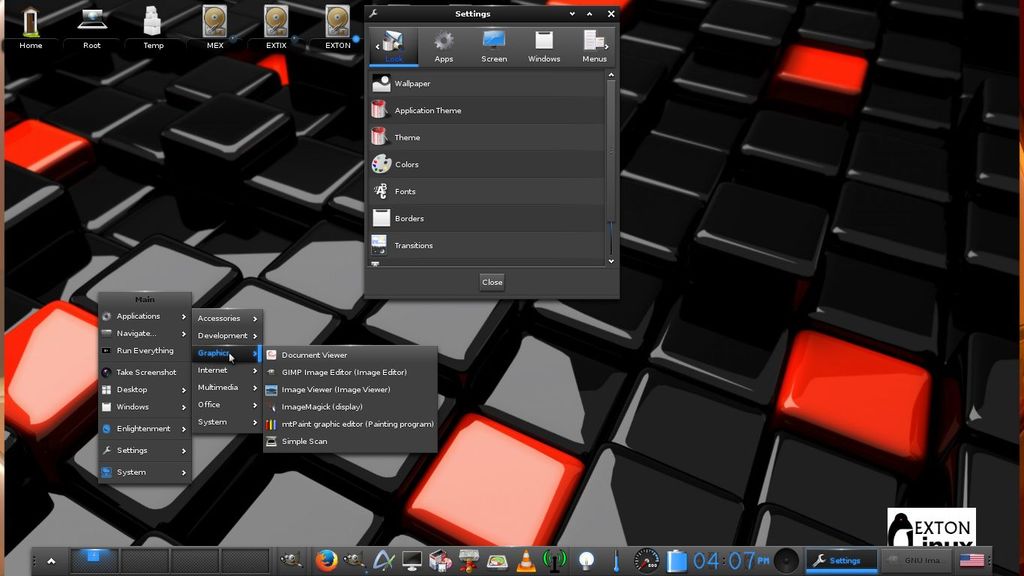
Task: Switch to the Screen settings category
Action: point(494,46)
